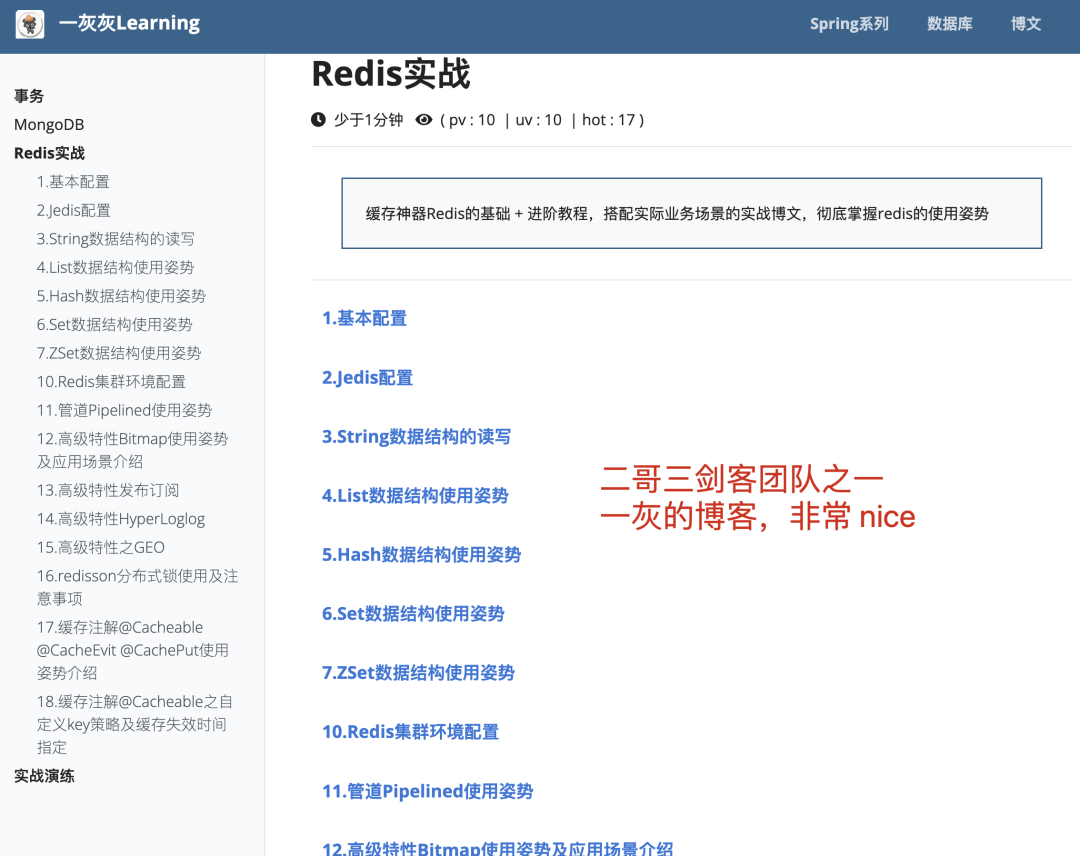The width and height of the screenshot is (1080, 856).
Task: Open sidebar item 11.管道Pipelined使用姿势
Action: point(124,410)
